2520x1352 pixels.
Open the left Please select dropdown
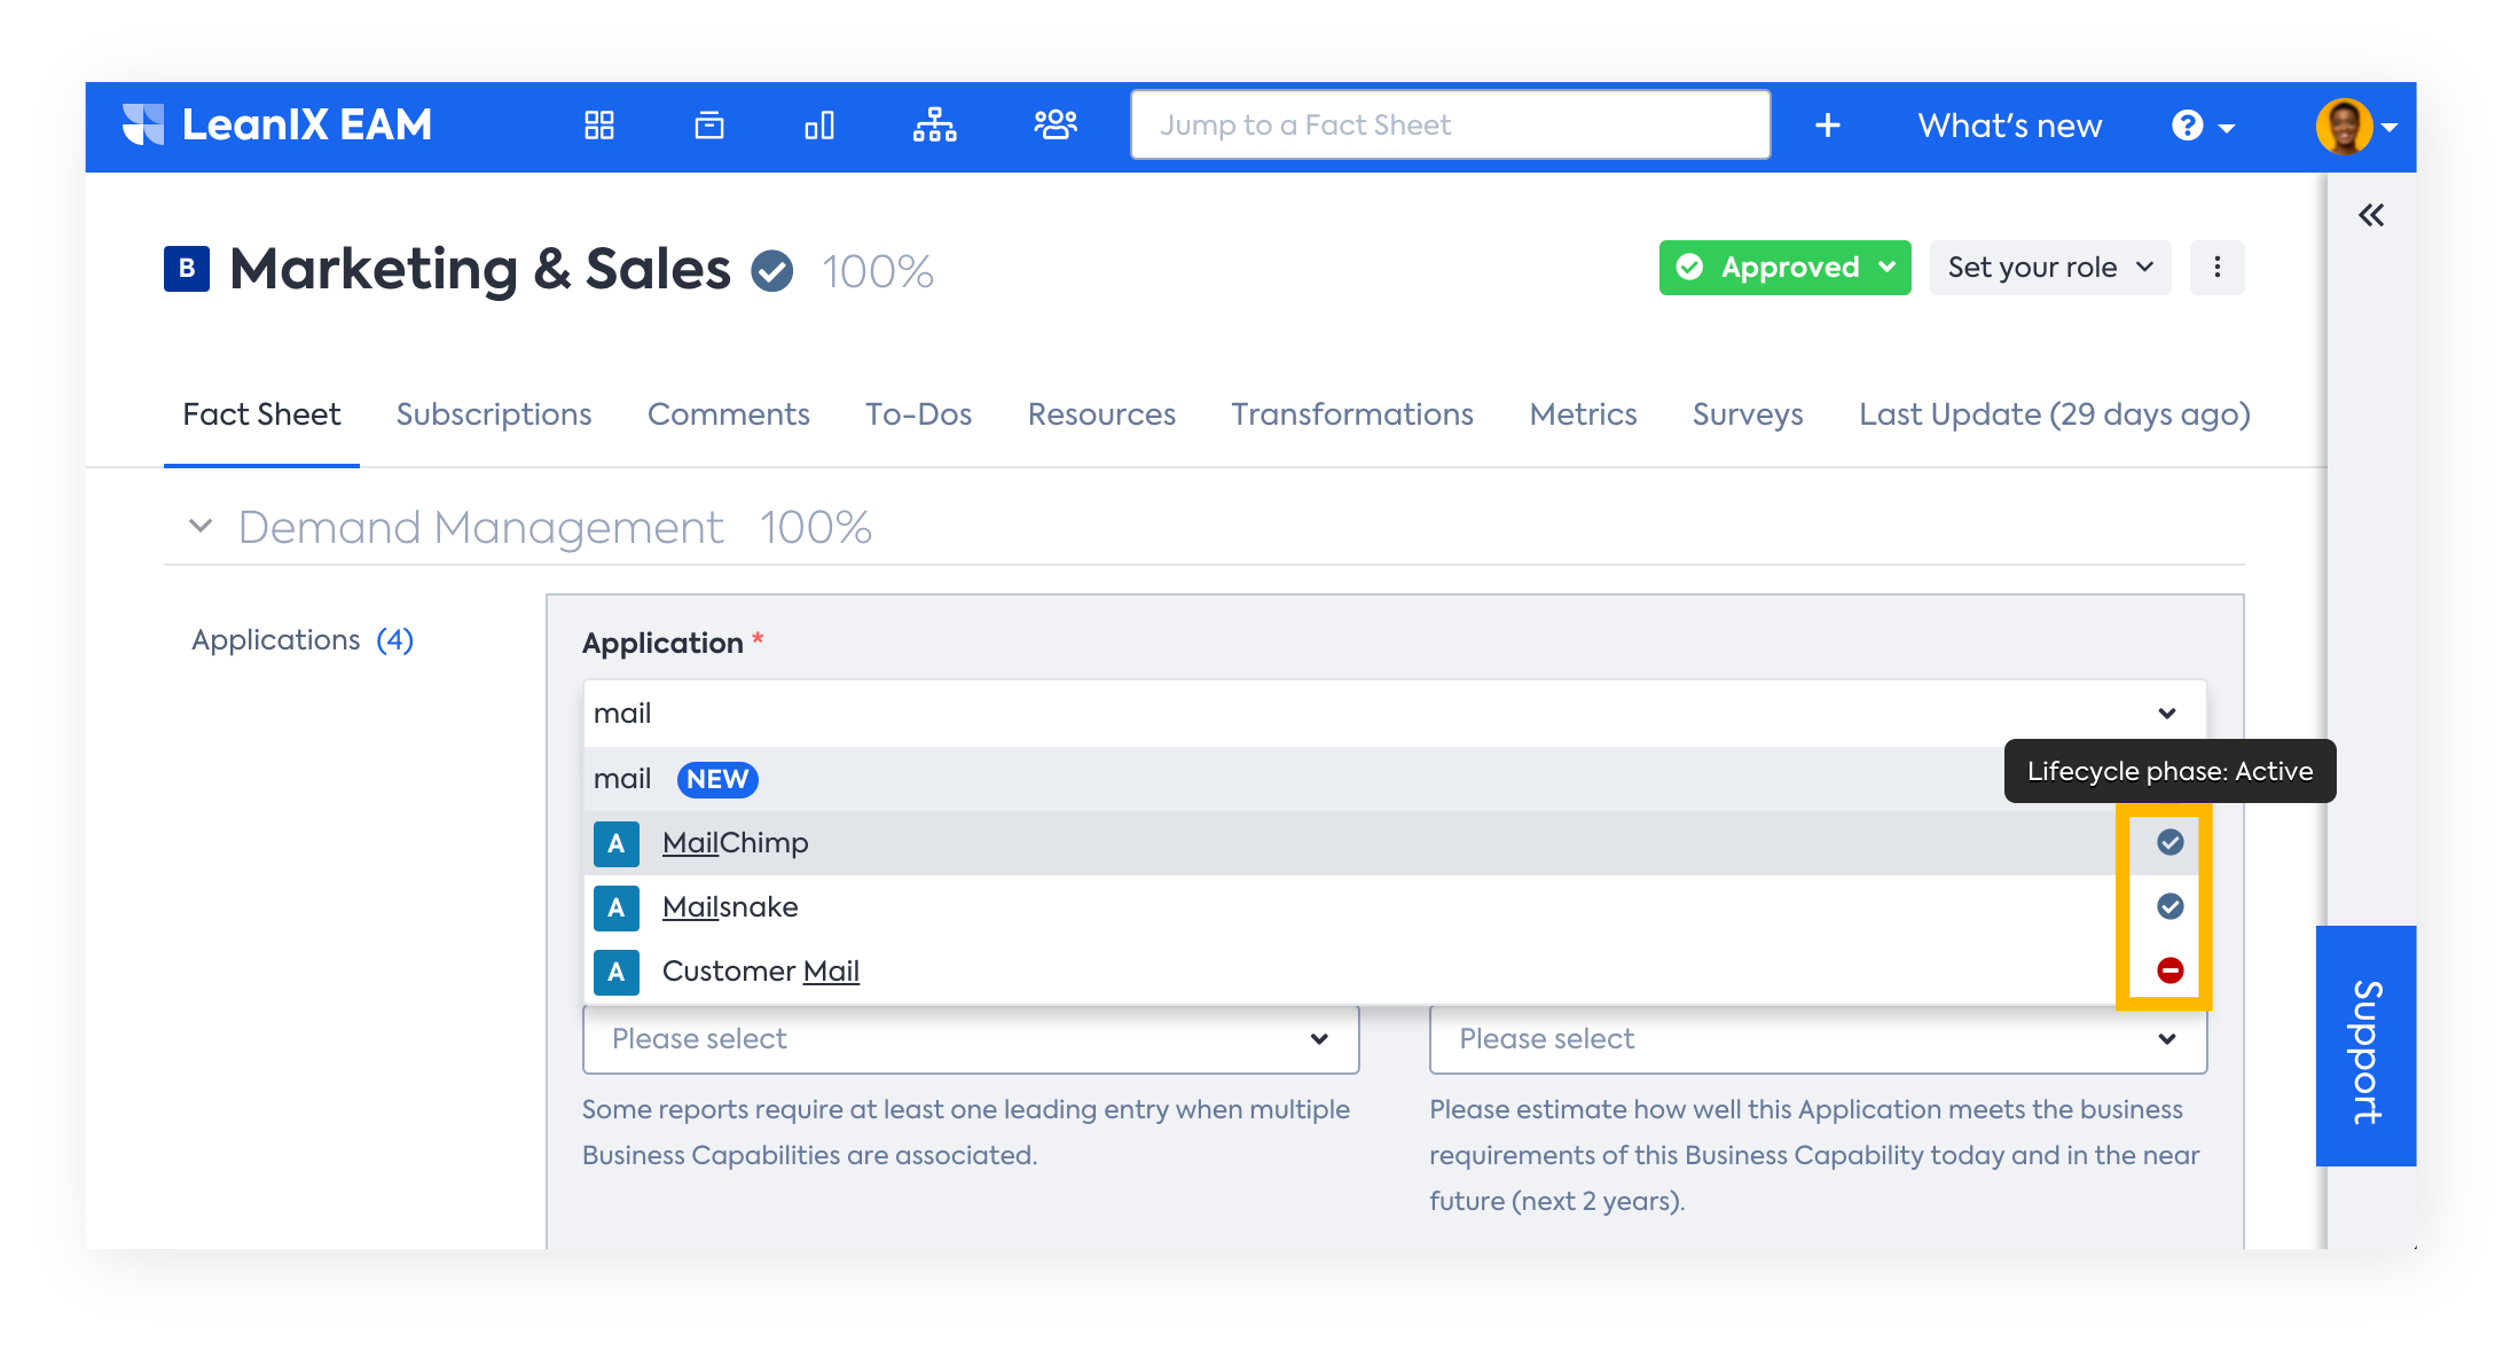[970, 1039]
